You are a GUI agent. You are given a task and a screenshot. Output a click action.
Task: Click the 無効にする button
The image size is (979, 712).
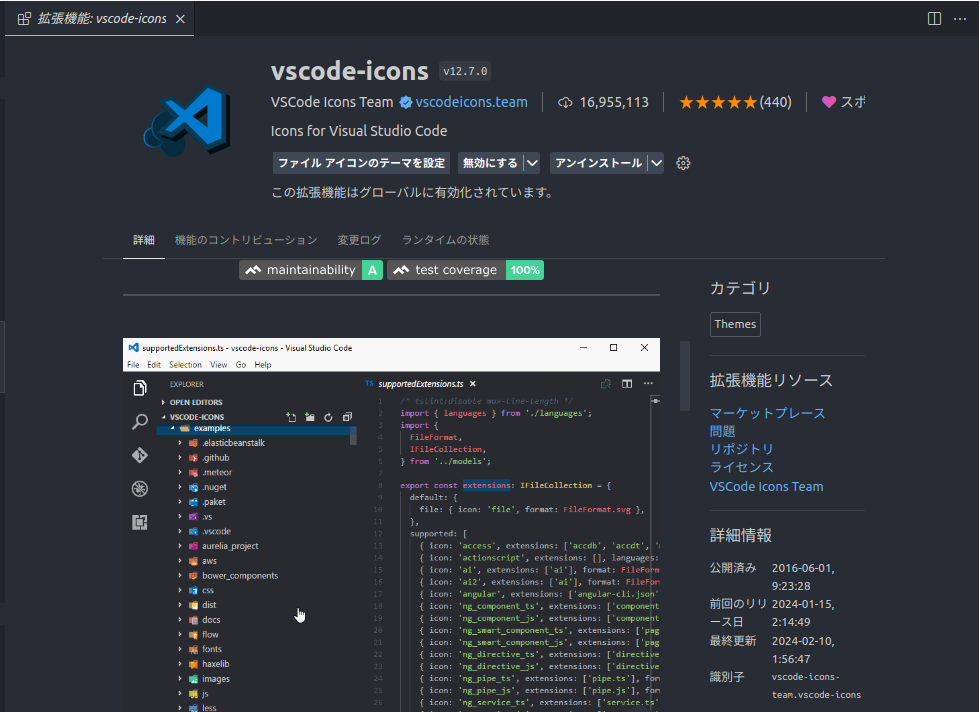[x=490, y=163]
